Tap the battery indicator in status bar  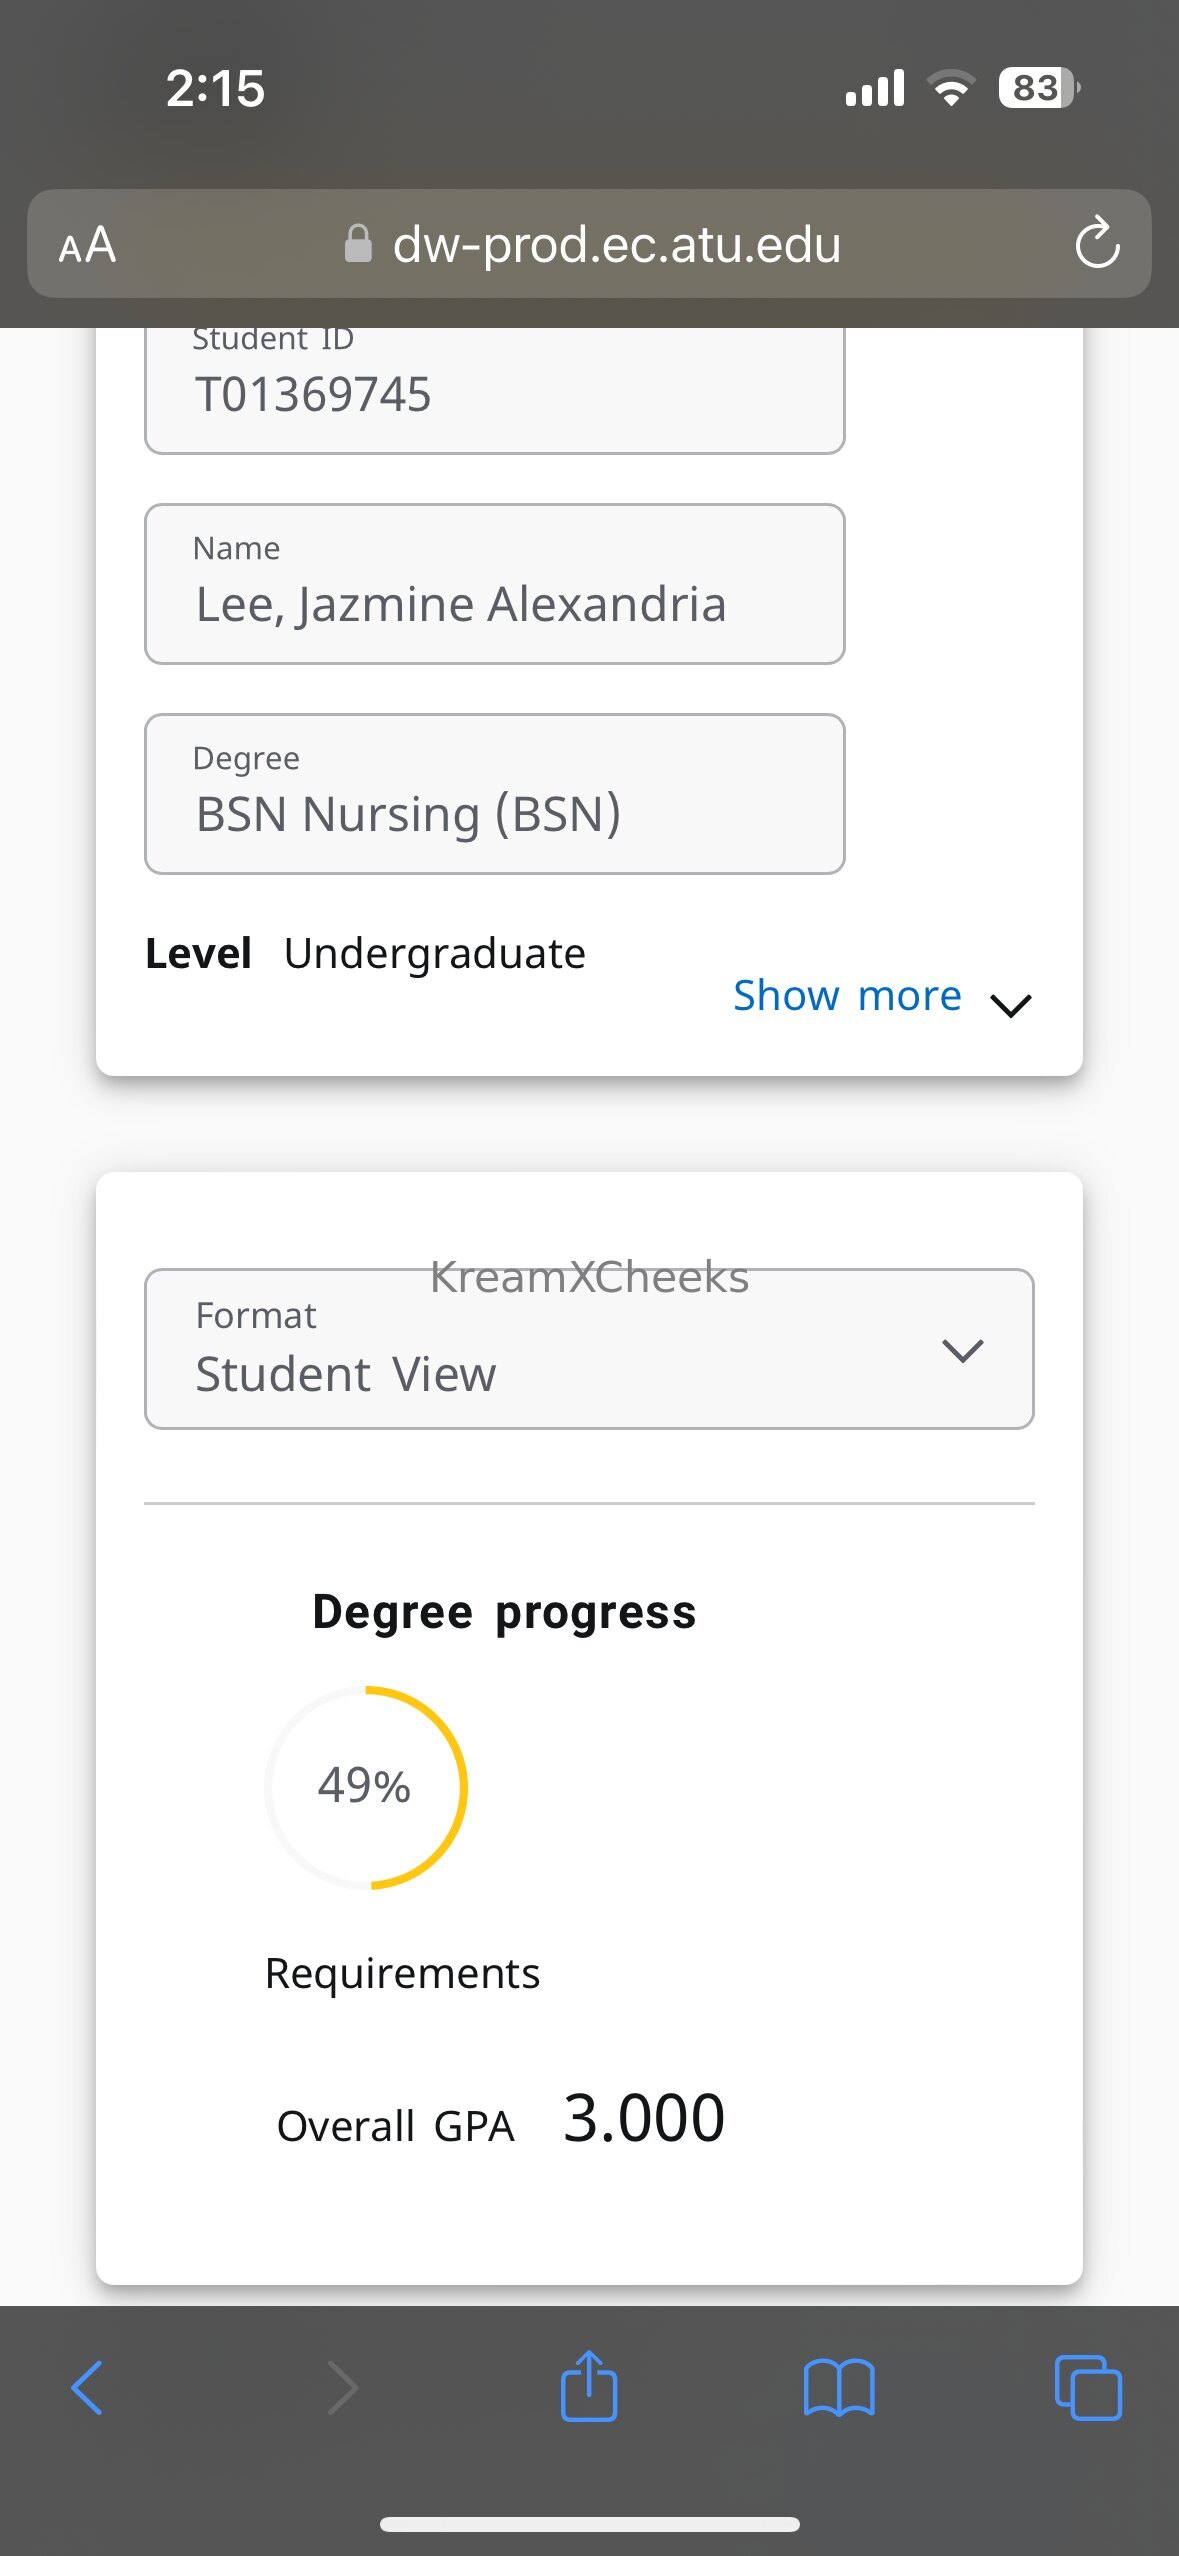pos(1039,88)
